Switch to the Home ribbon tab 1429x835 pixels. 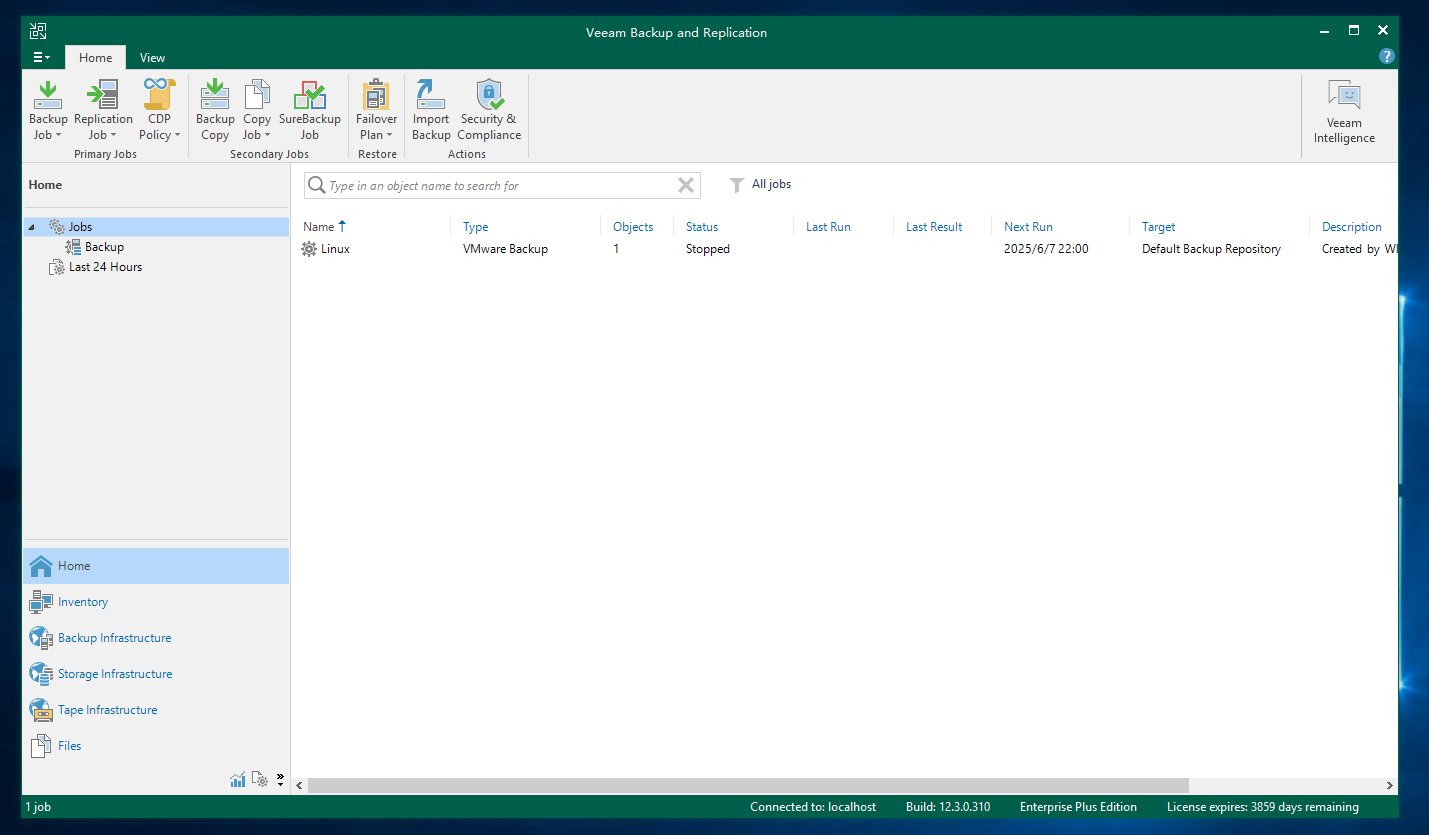[96, 57]
